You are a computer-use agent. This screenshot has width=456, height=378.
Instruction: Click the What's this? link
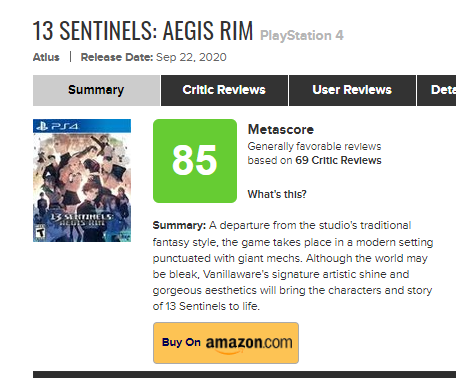pos(277,194)
